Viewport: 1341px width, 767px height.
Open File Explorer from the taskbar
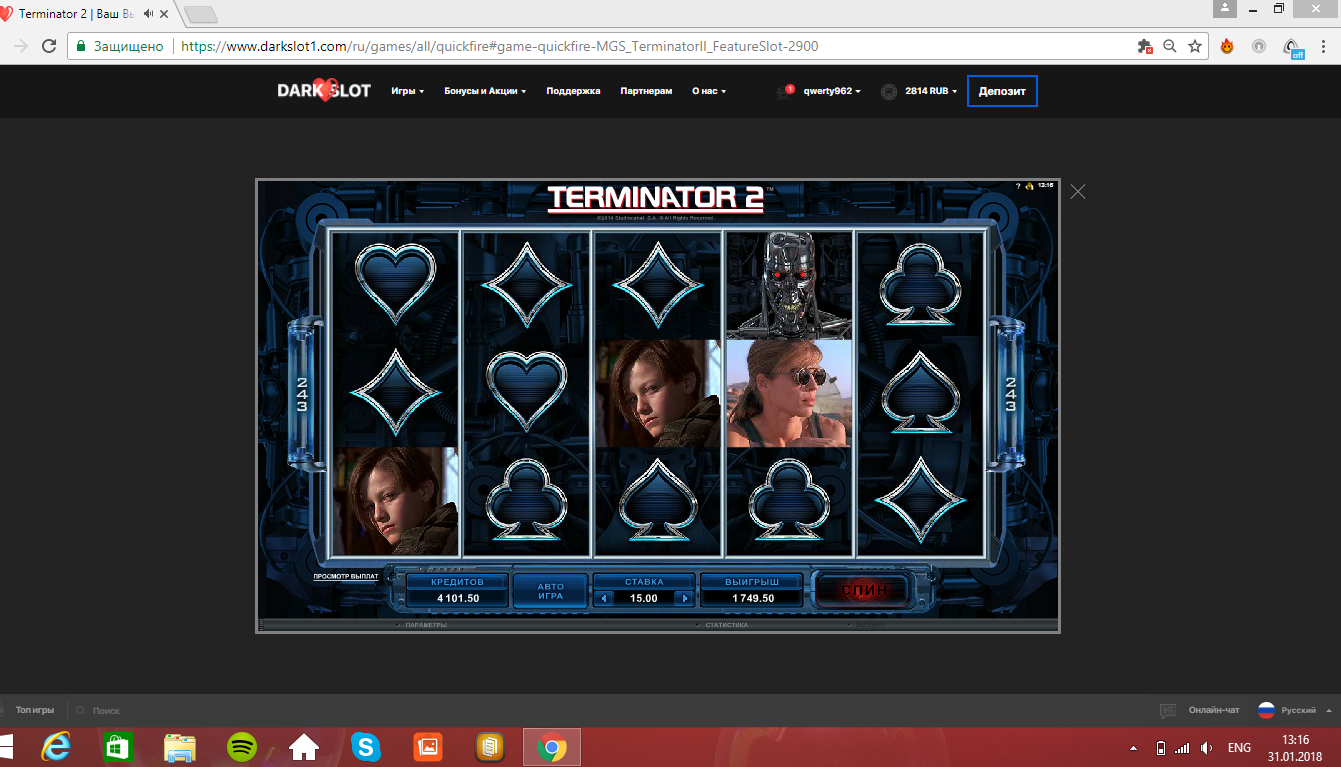pos(180,747)
